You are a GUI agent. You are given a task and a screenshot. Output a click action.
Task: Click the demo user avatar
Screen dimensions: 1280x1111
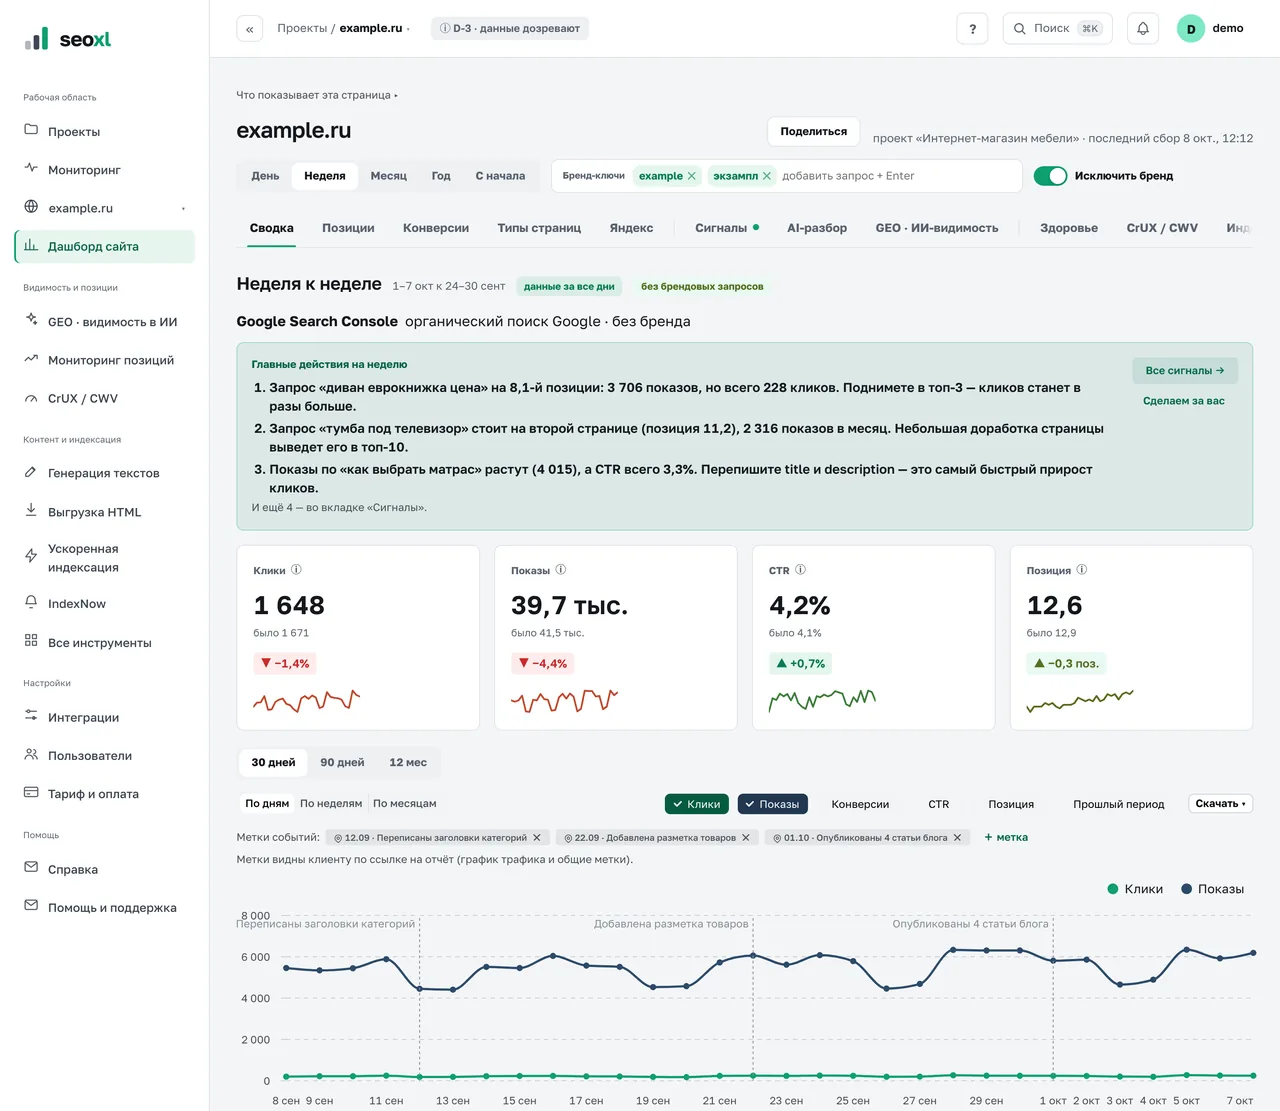click(1190, 29)
